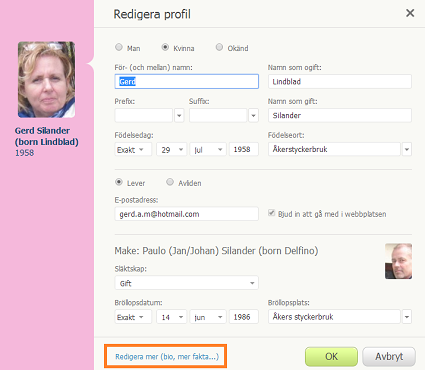Click the 1958 year under profile name
Screen dimensions: 425x370
(x=24, y=153)
